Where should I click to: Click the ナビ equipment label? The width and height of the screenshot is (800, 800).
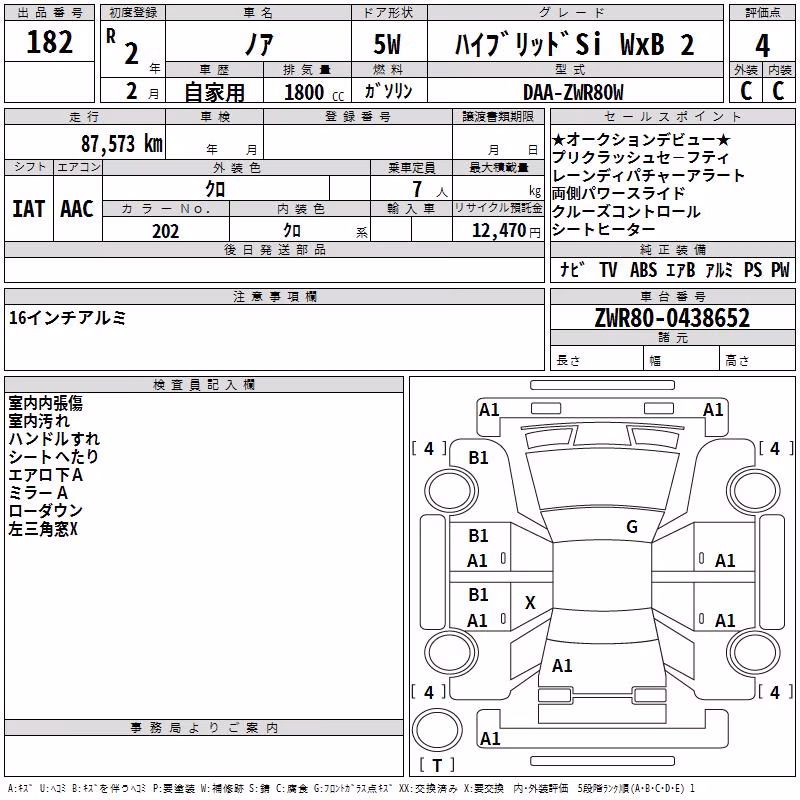tap(572, 269)
